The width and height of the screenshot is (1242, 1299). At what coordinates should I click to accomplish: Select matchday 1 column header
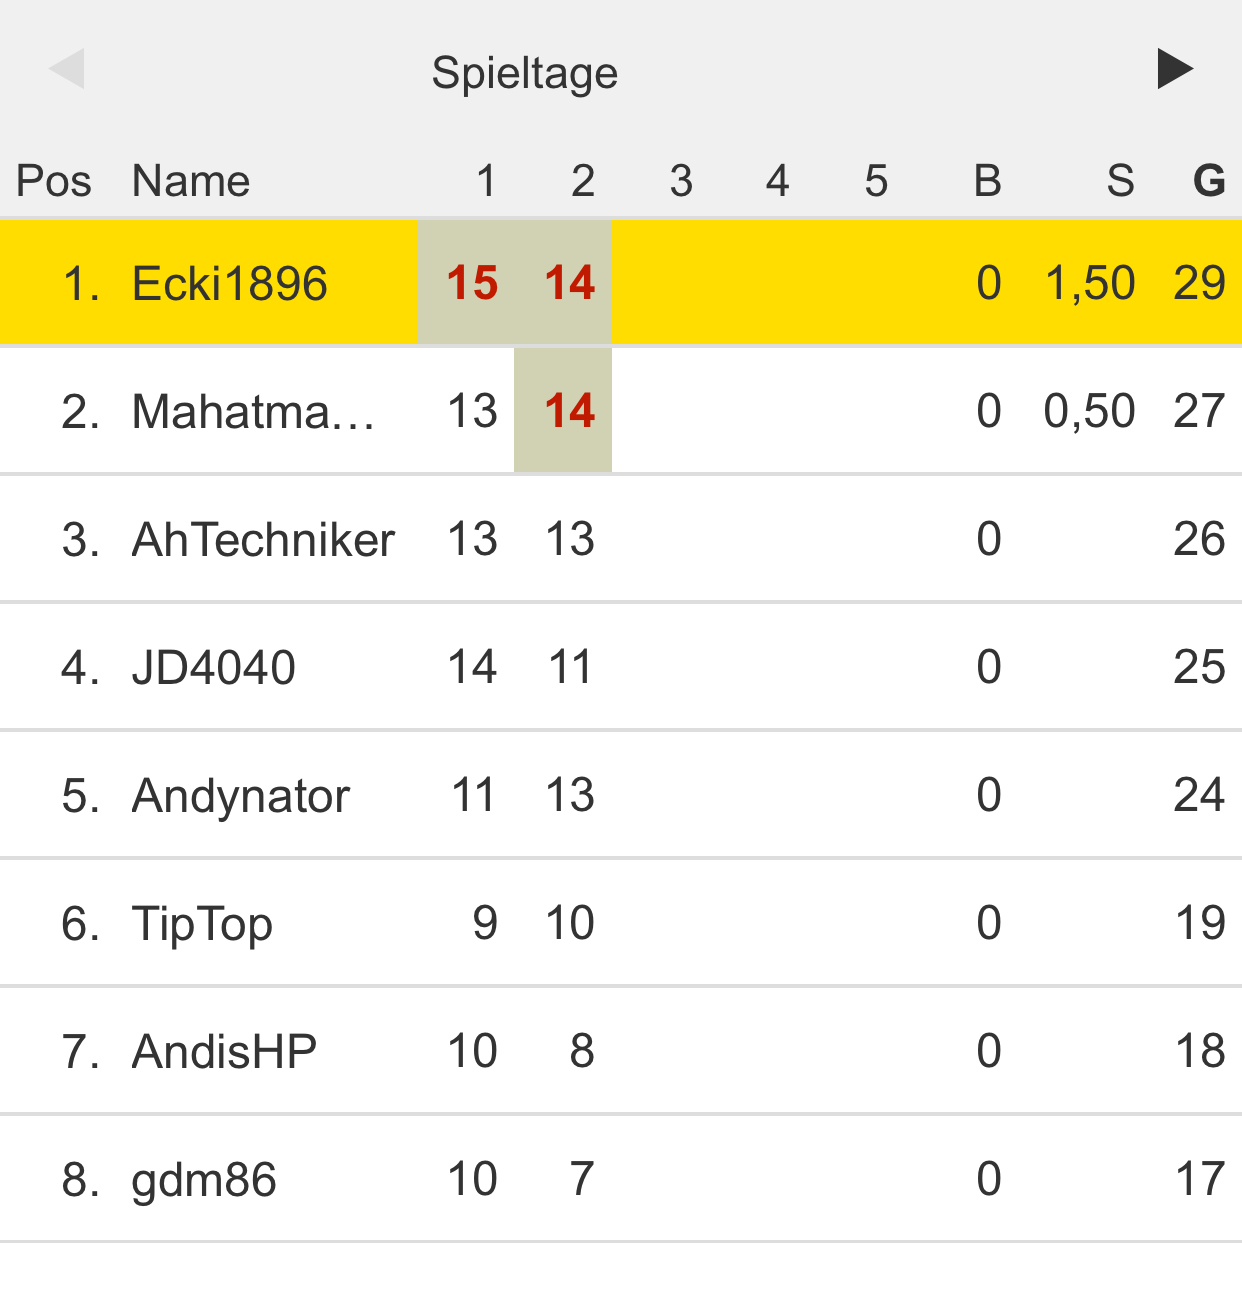[486, 181]
